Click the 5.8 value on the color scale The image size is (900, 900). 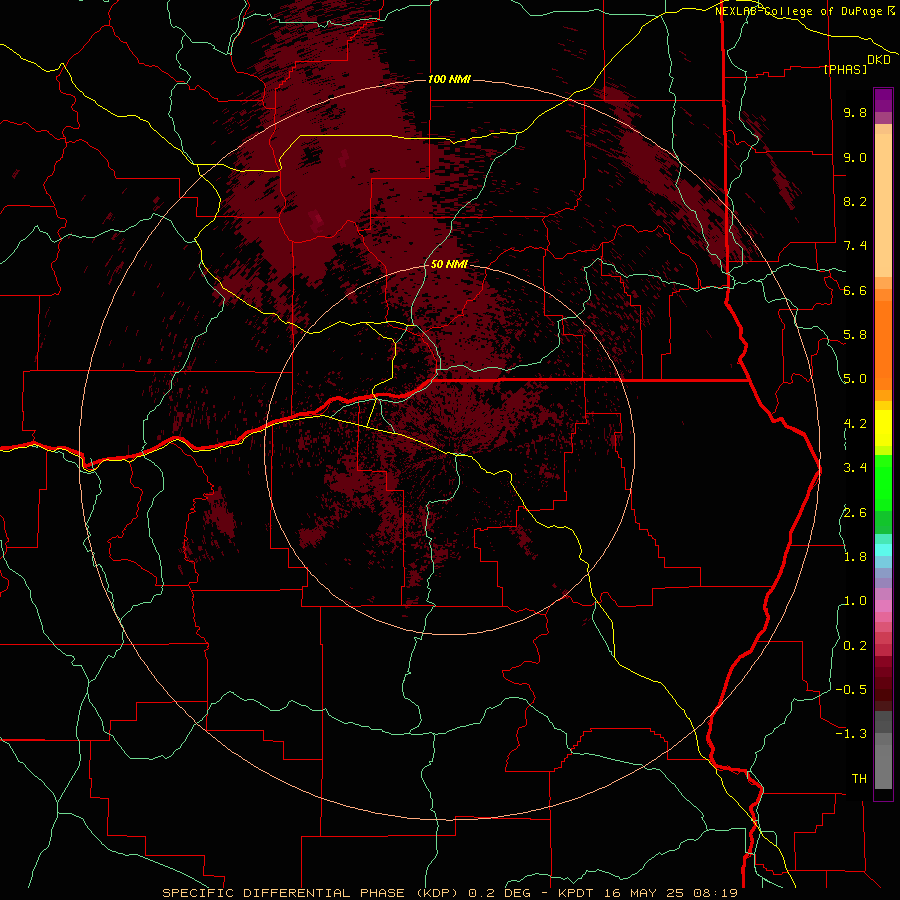[855, 335]
